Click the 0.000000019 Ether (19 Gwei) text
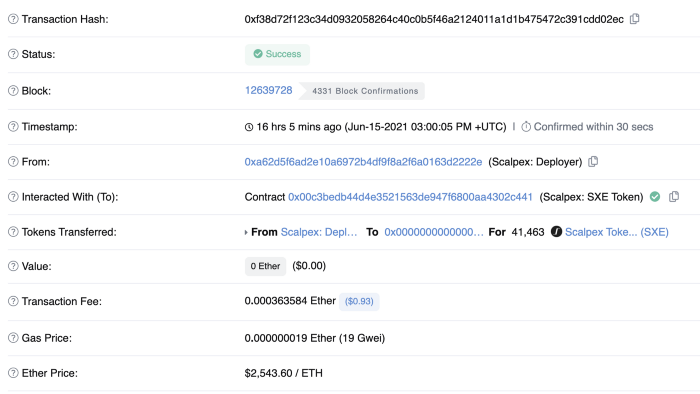The width and height of the screenshot is (700, 394). 315,338
